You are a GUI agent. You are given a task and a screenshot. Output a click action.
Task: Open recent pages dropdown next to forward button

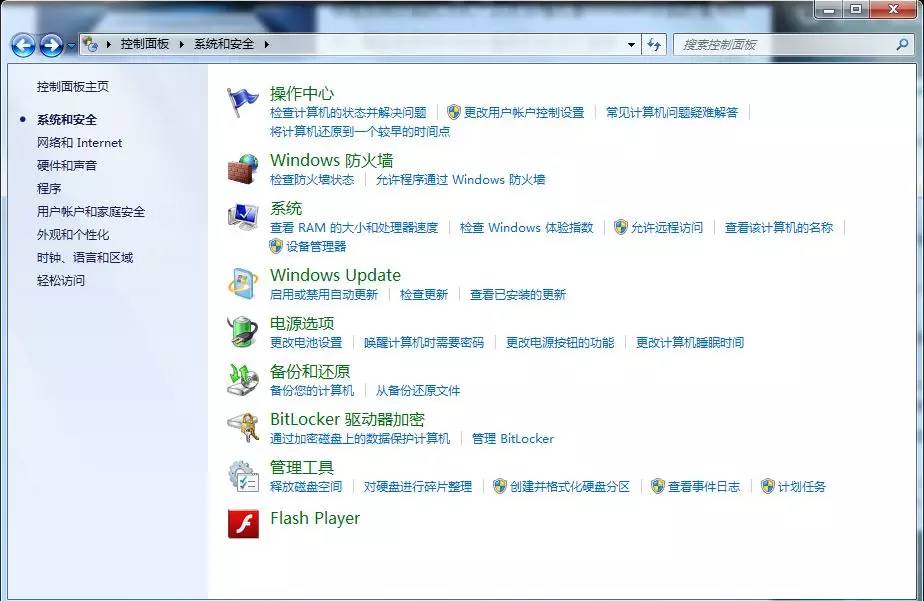pyautogui.click(x=71, y=45)
